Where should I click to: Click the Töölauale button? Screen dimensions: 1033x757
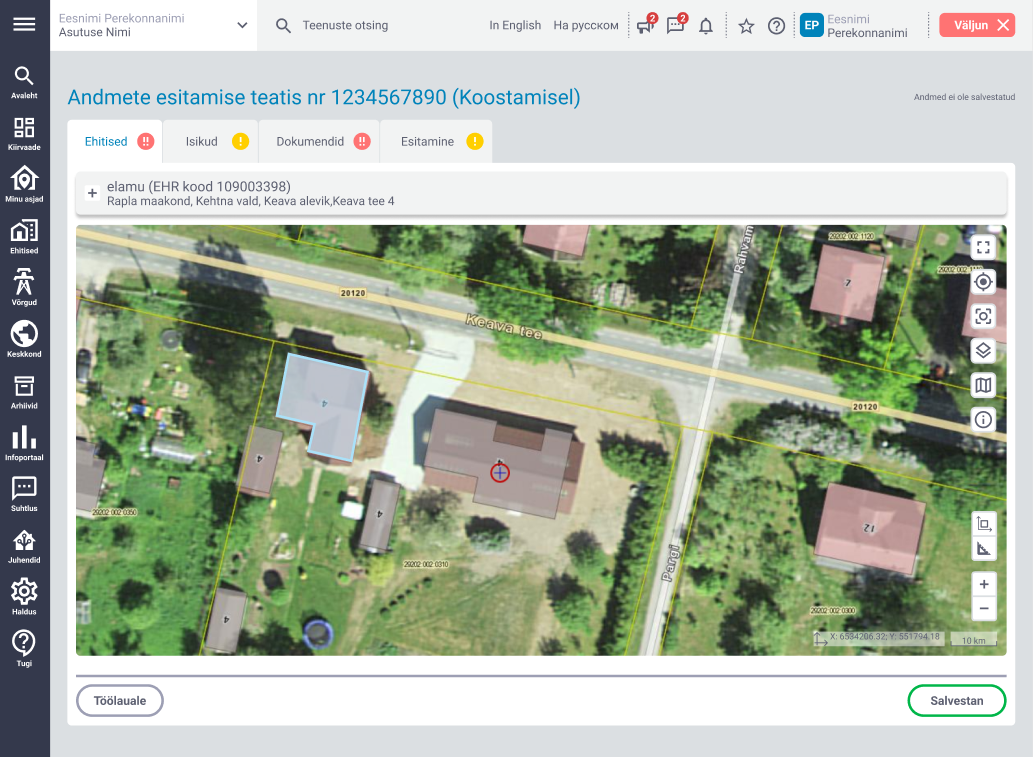[x=120, y=701]
